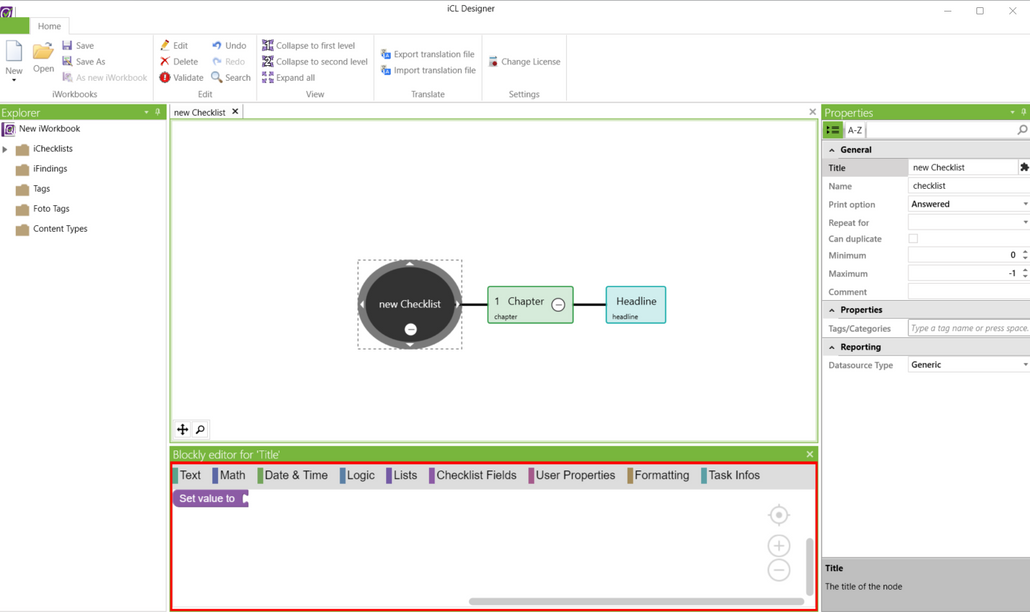Click the pan/move tool on canvas
The height and width of the screenshot is (612, 1030).
click(x=182, y=430)
